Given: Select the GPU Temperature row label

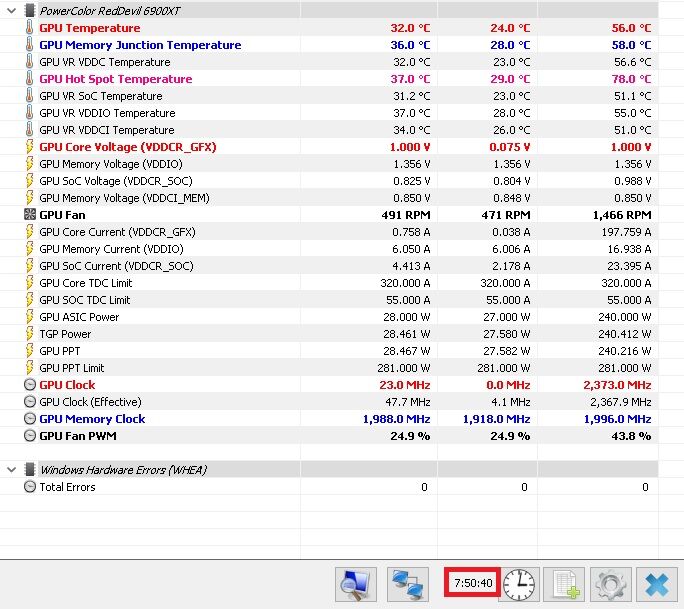Looking at the screenshot, I should (x=90, y=28).
